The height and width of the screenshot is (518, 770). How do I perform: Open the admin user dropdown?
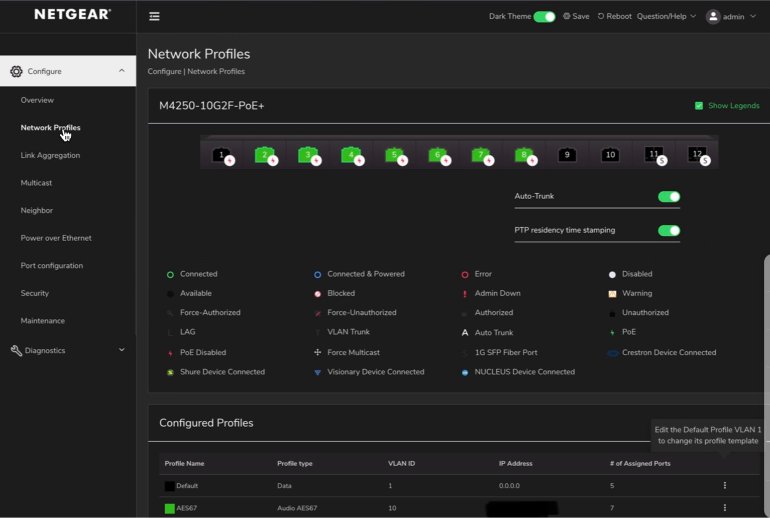point(731,17)
